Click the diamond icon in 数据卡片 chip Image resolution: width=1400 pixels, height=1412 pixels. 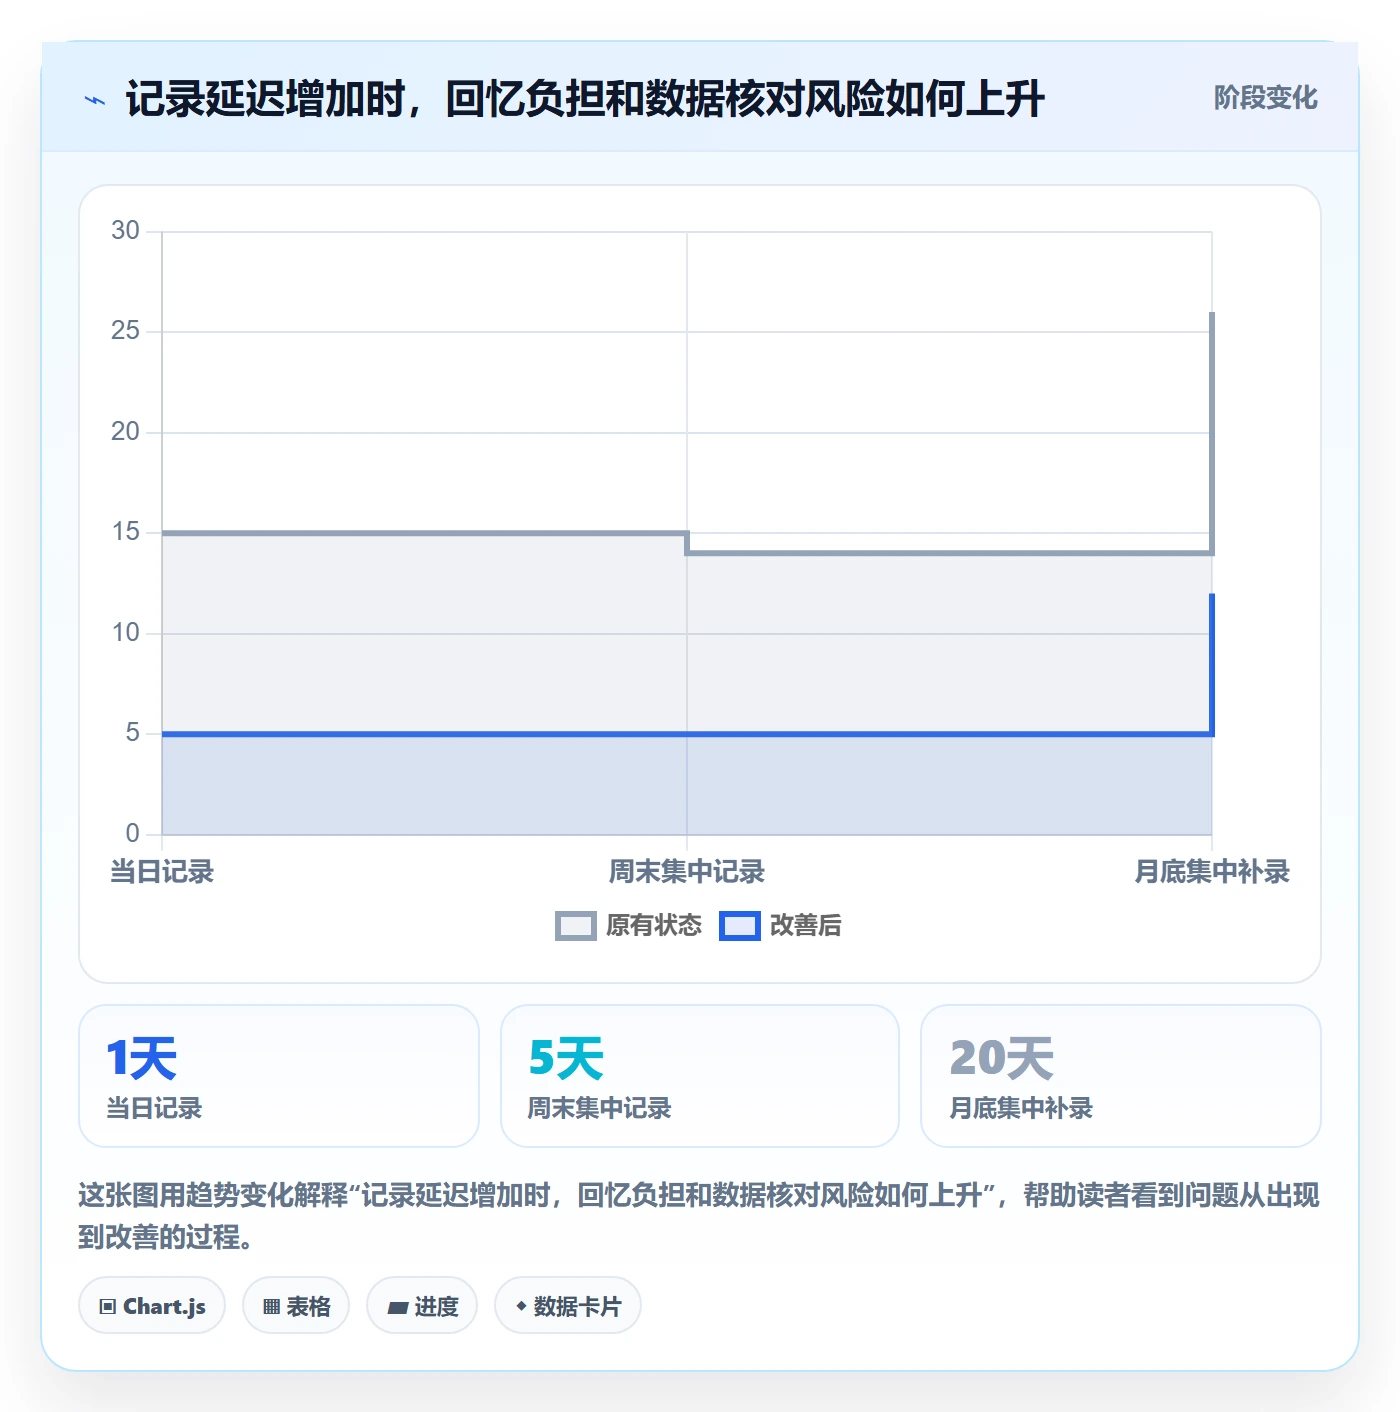point(521,1306)
